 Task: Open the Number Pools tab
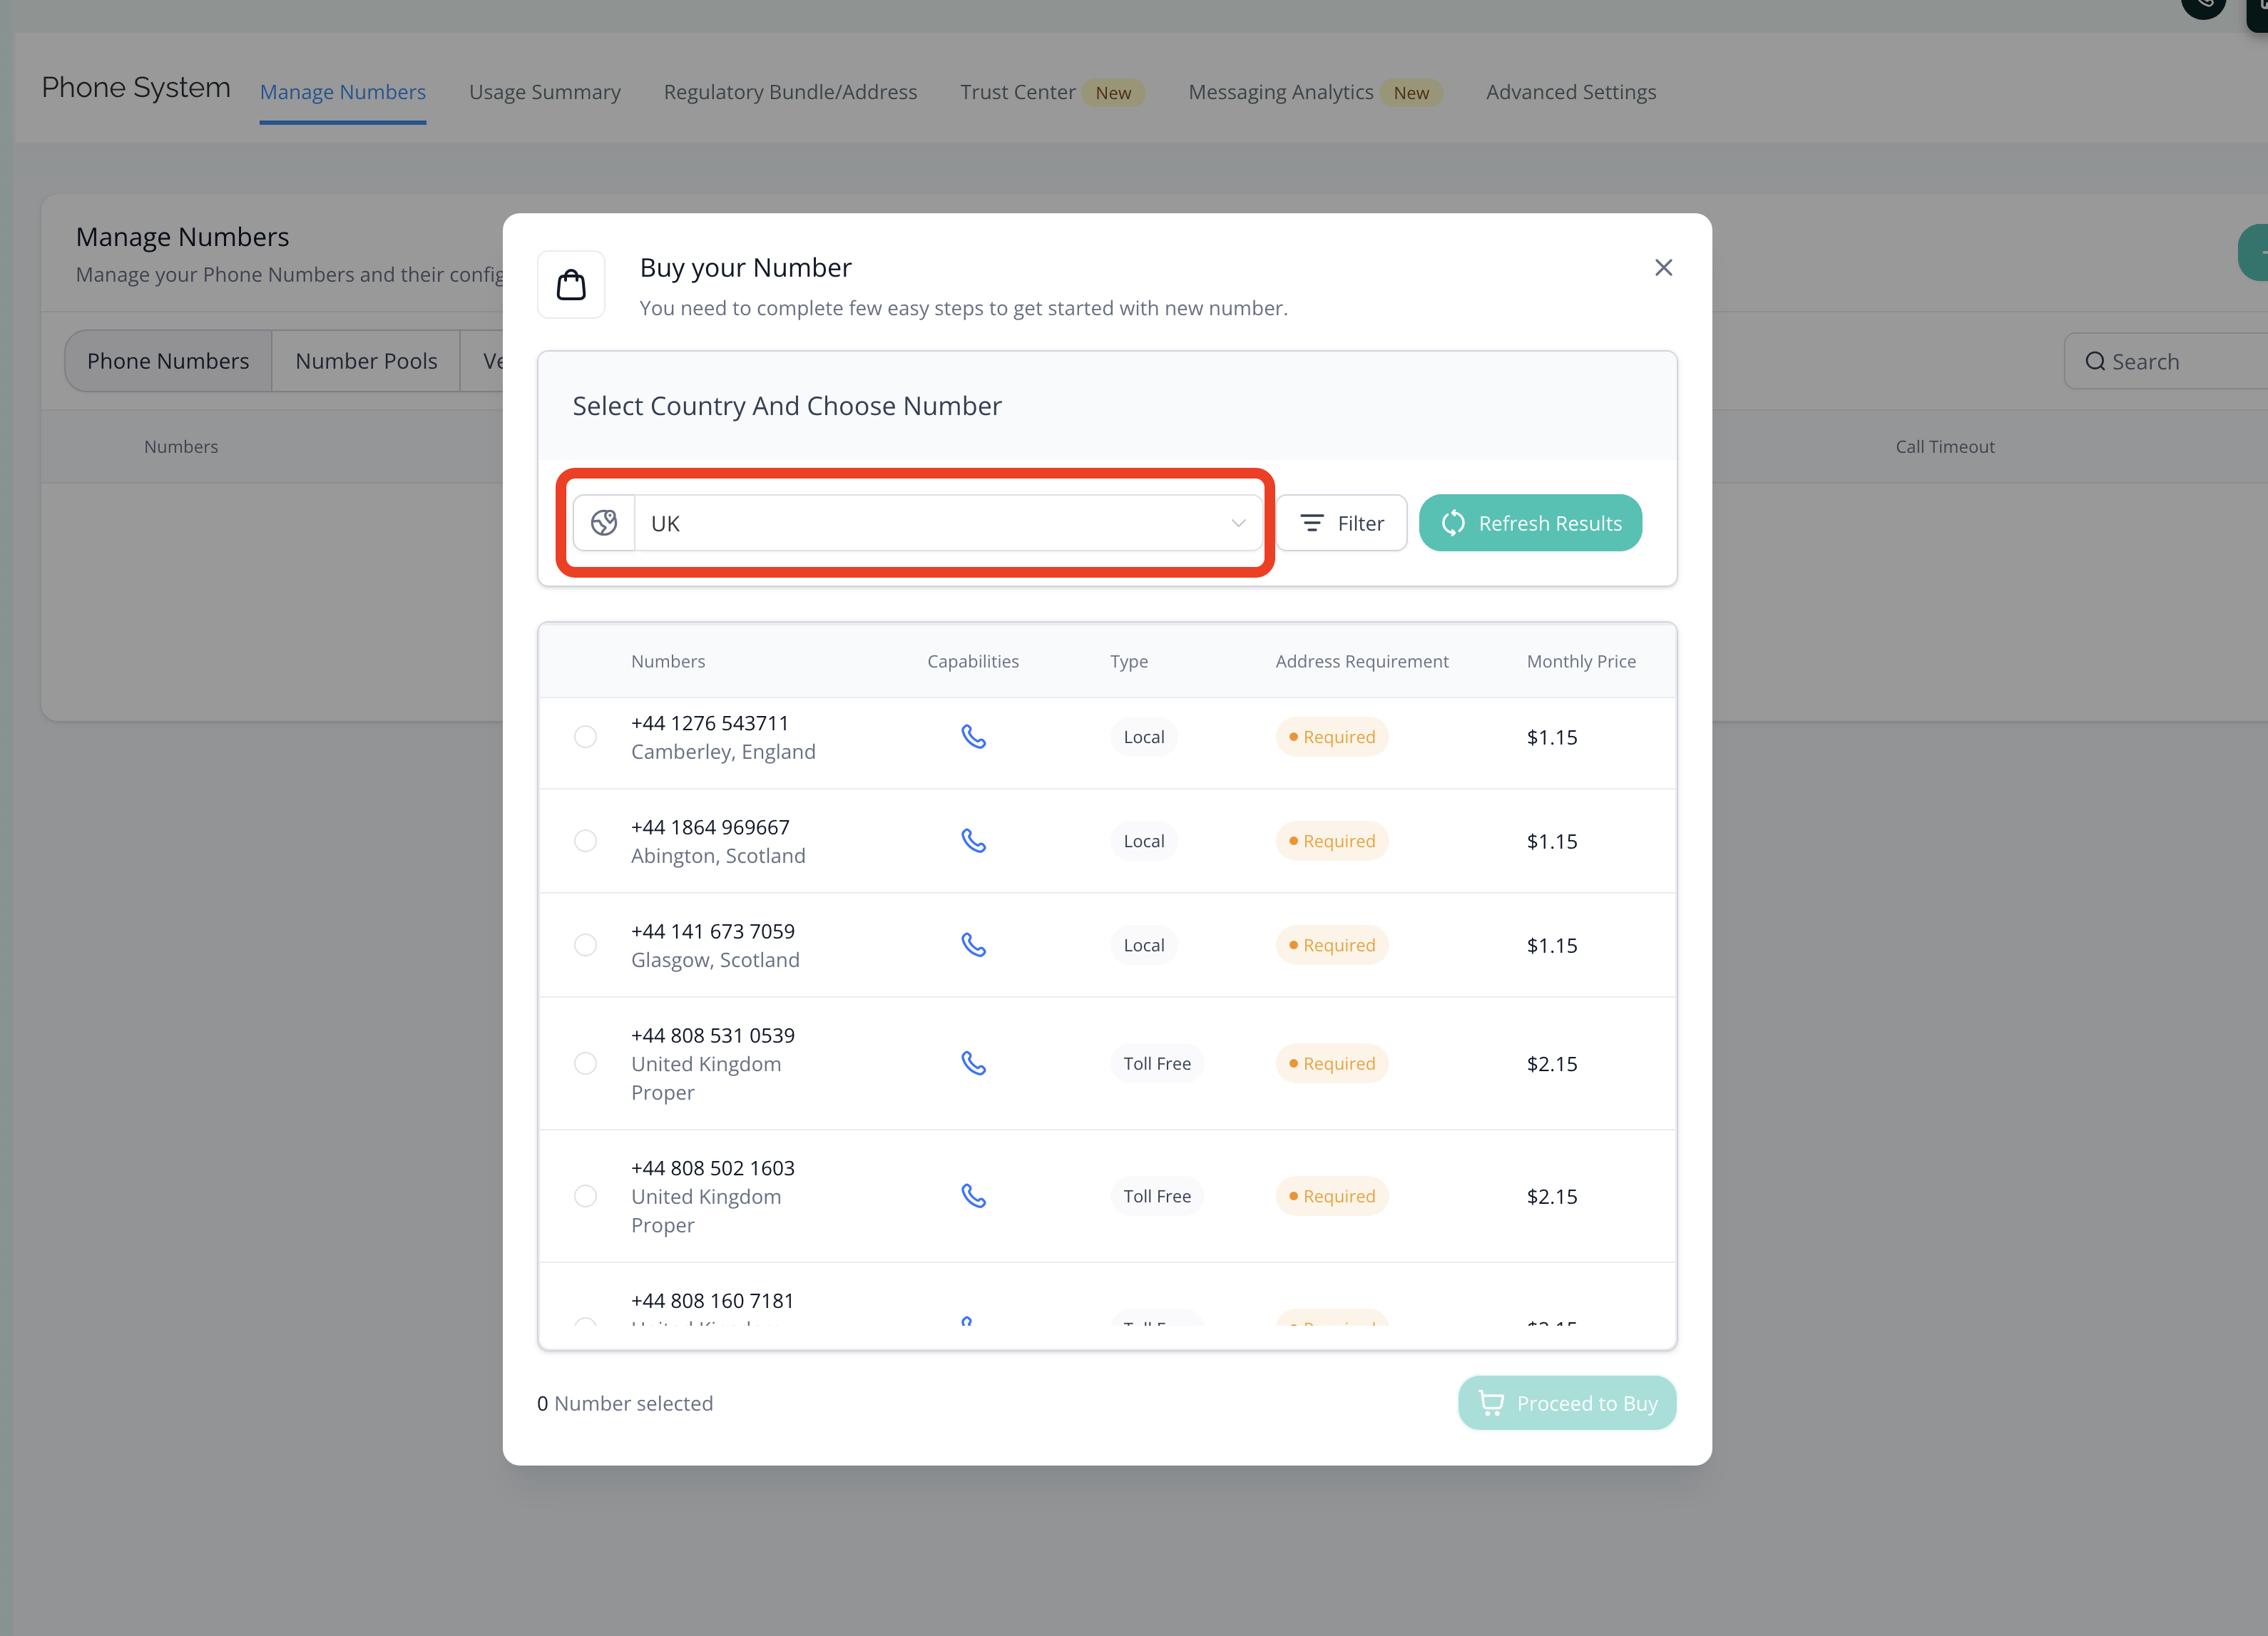pos(366,361)
